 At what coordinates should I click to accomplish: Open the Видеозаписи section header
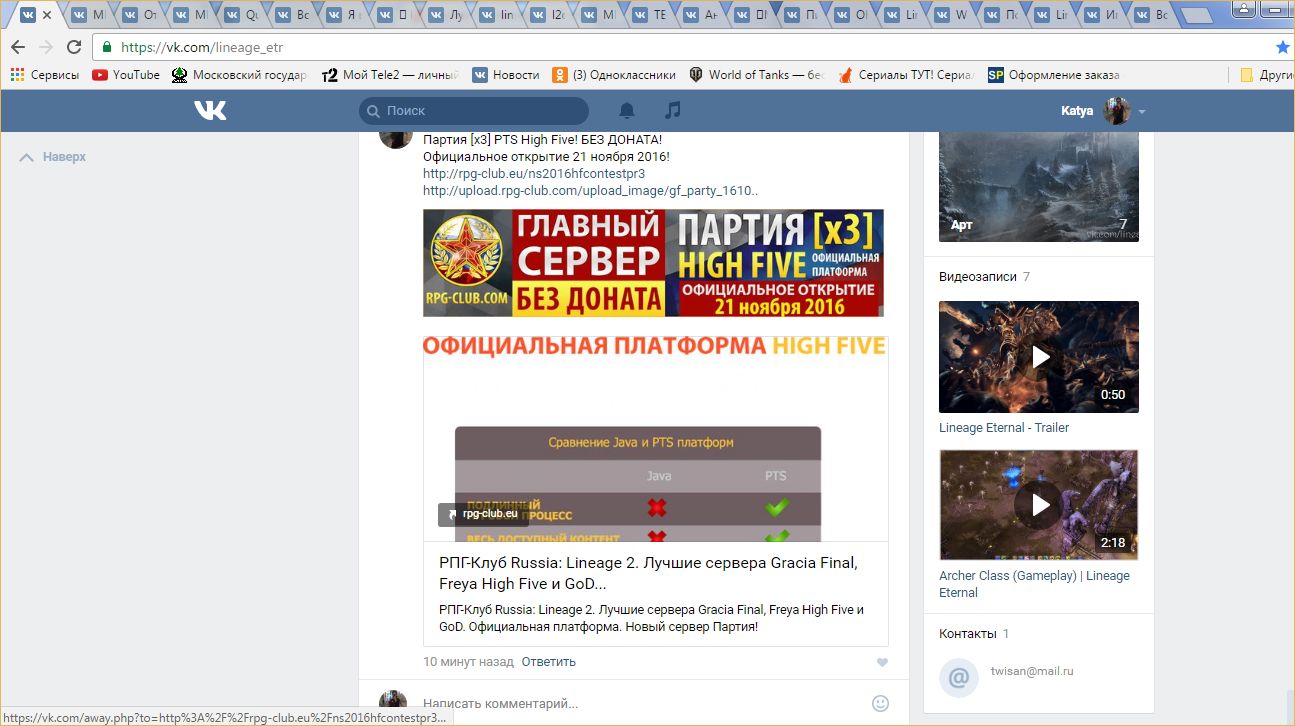pos(977,276)
